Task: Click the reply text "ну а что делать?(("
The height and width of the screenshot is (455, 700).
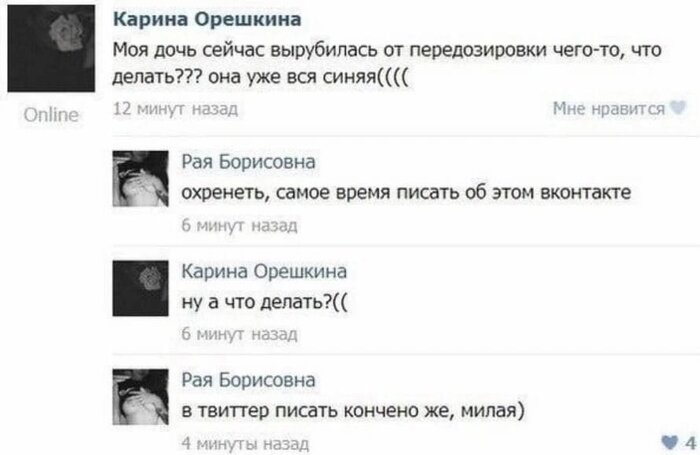Action: point(265,303)
